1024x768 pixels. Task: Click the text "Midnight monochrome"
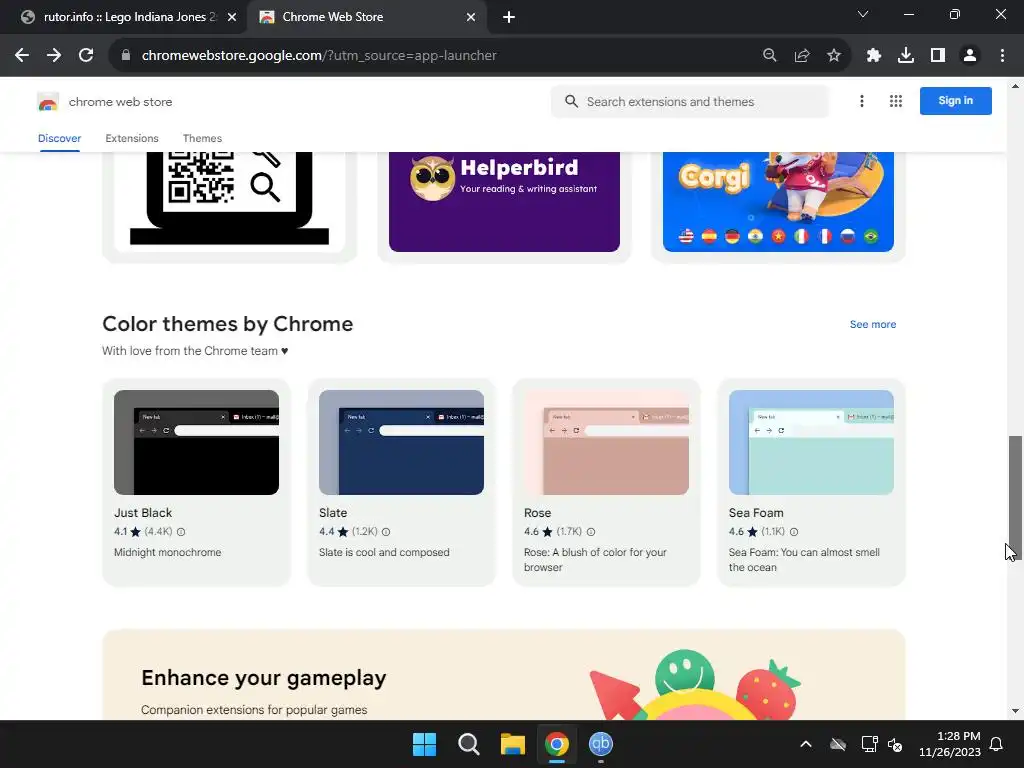pos(168,552)
